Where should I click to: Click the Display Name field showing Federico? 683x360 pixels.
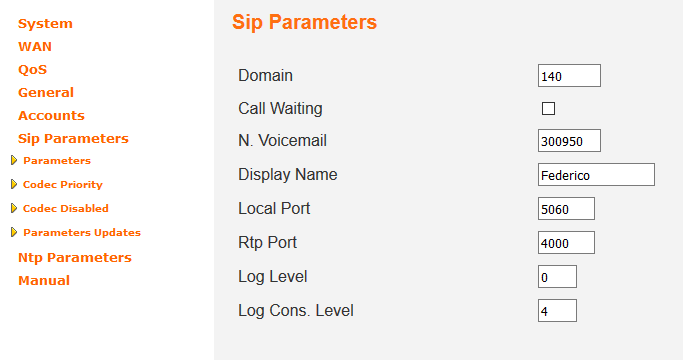pos(596,174)
